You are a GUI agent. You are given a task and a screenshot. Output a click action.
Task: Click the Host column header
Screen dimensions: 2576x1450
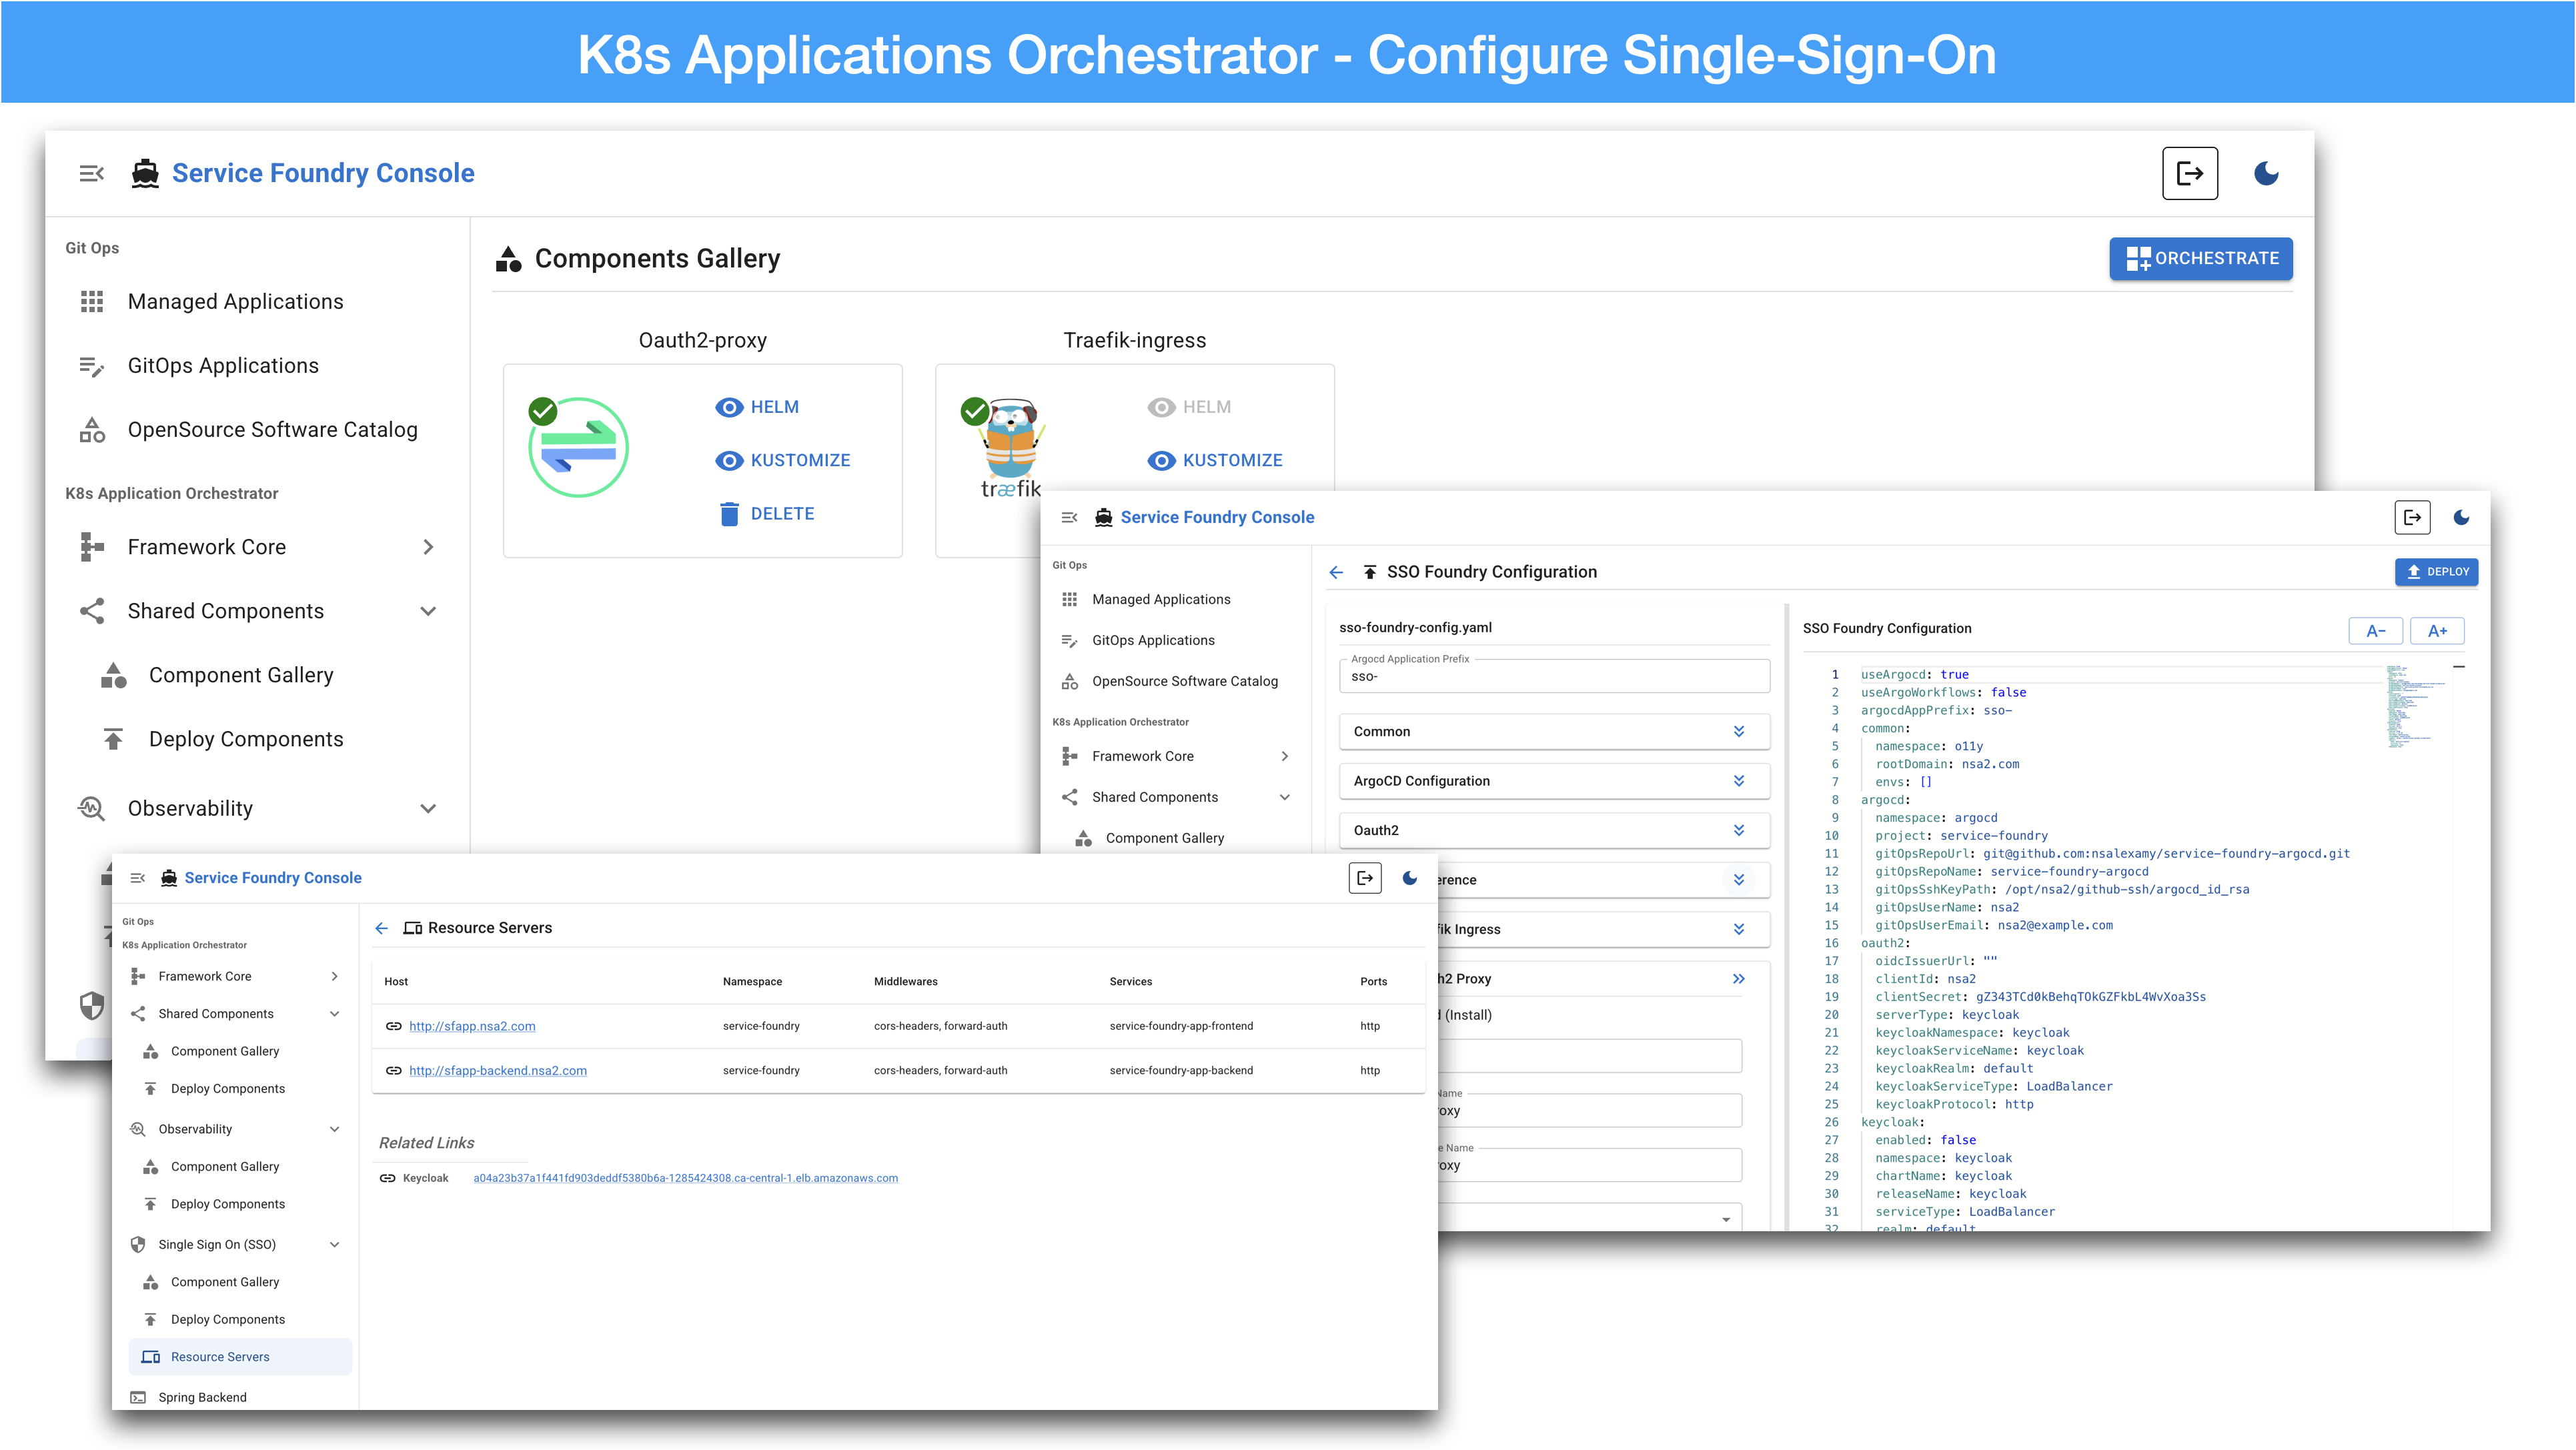tap(396, 981)
